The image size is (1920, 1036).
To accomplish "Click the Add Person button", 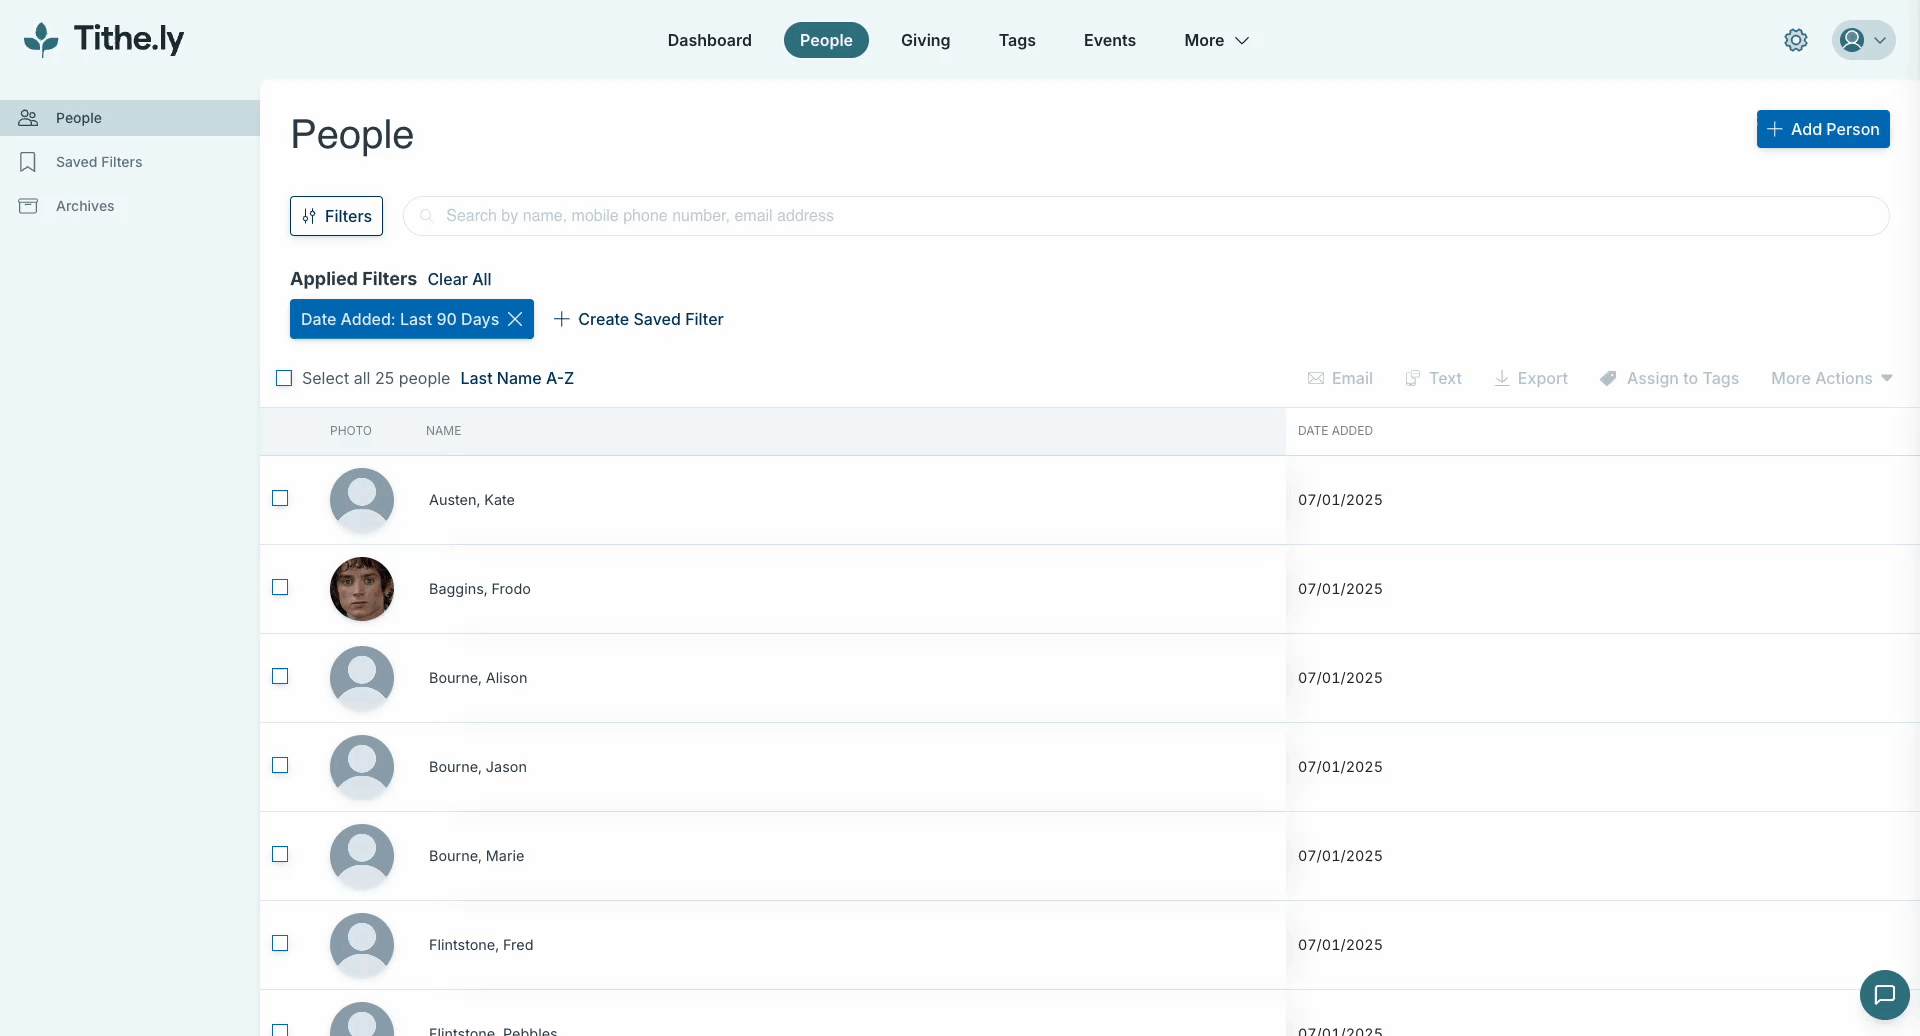I will [1823, 129].
